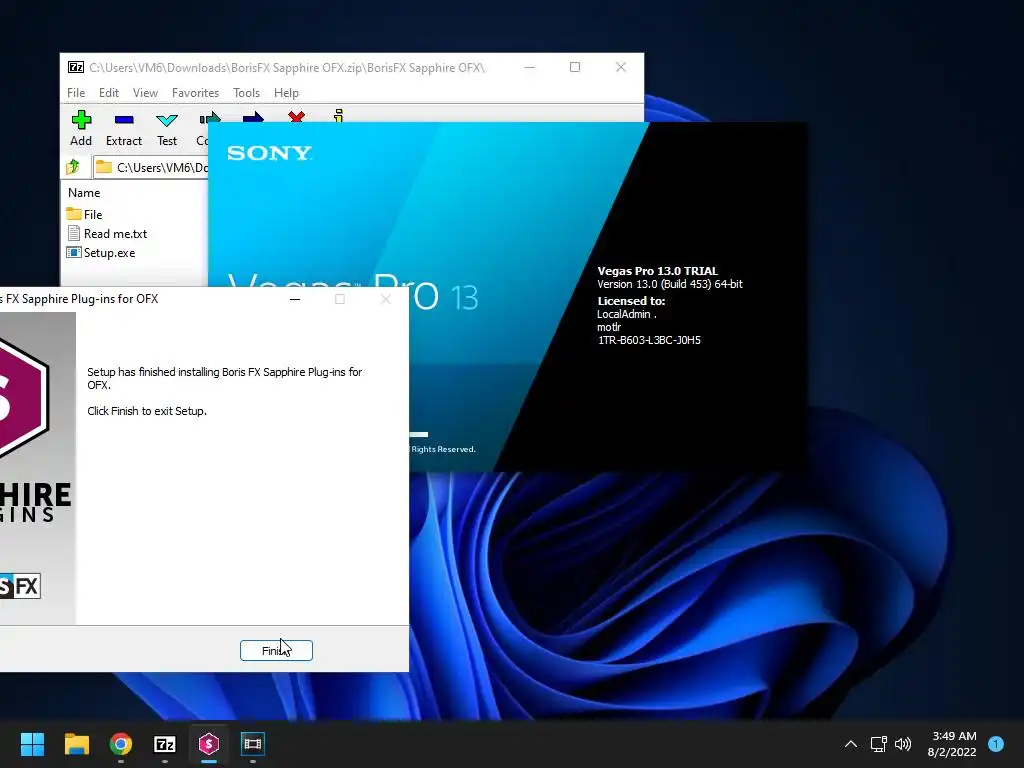Screen dimensions: 1024x768
Task: Open Google Chrome from the taskbar
Action: 121,744
